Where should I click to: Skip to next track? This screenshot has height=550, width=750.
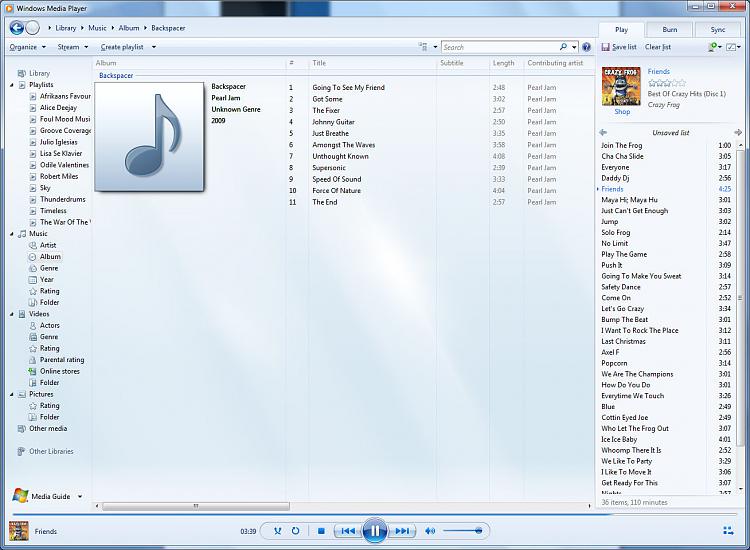(402, 531)
